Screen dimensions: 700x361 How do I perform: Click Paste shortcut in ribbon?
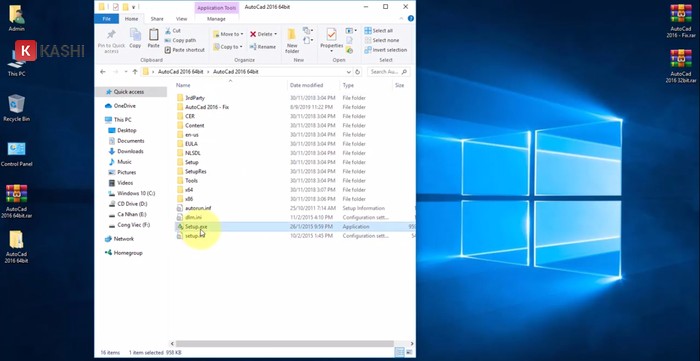tap(184, 50)
